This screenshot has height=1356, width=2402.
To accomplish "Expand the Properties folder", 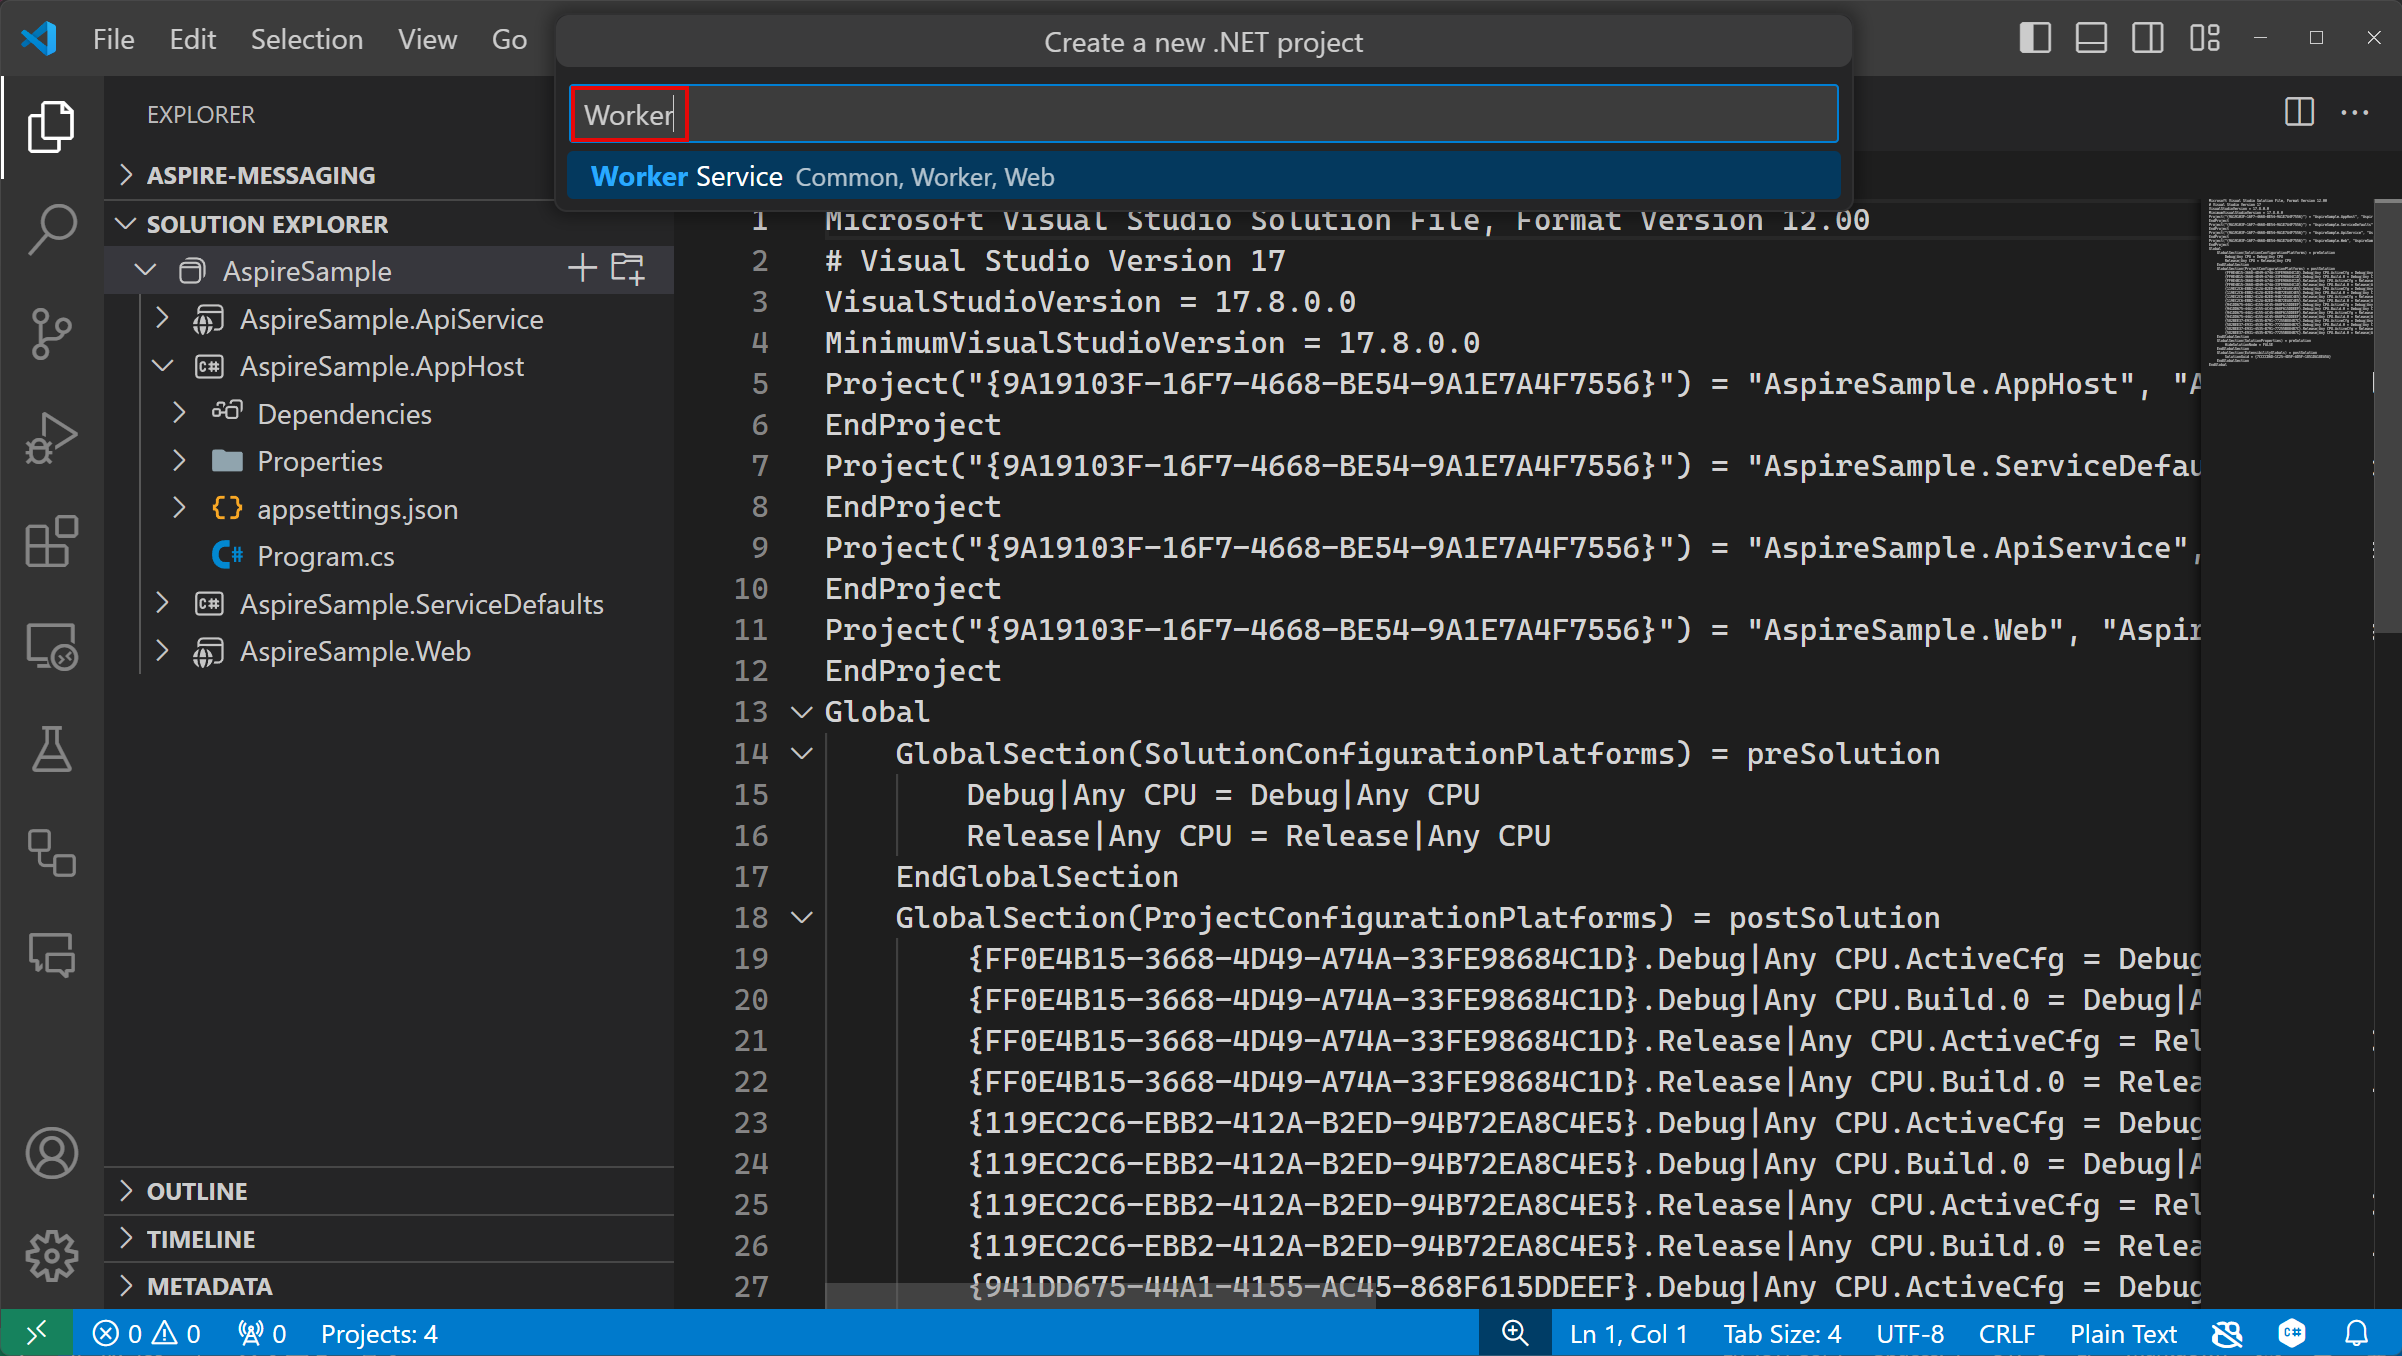I will click(x=179, y=460).
